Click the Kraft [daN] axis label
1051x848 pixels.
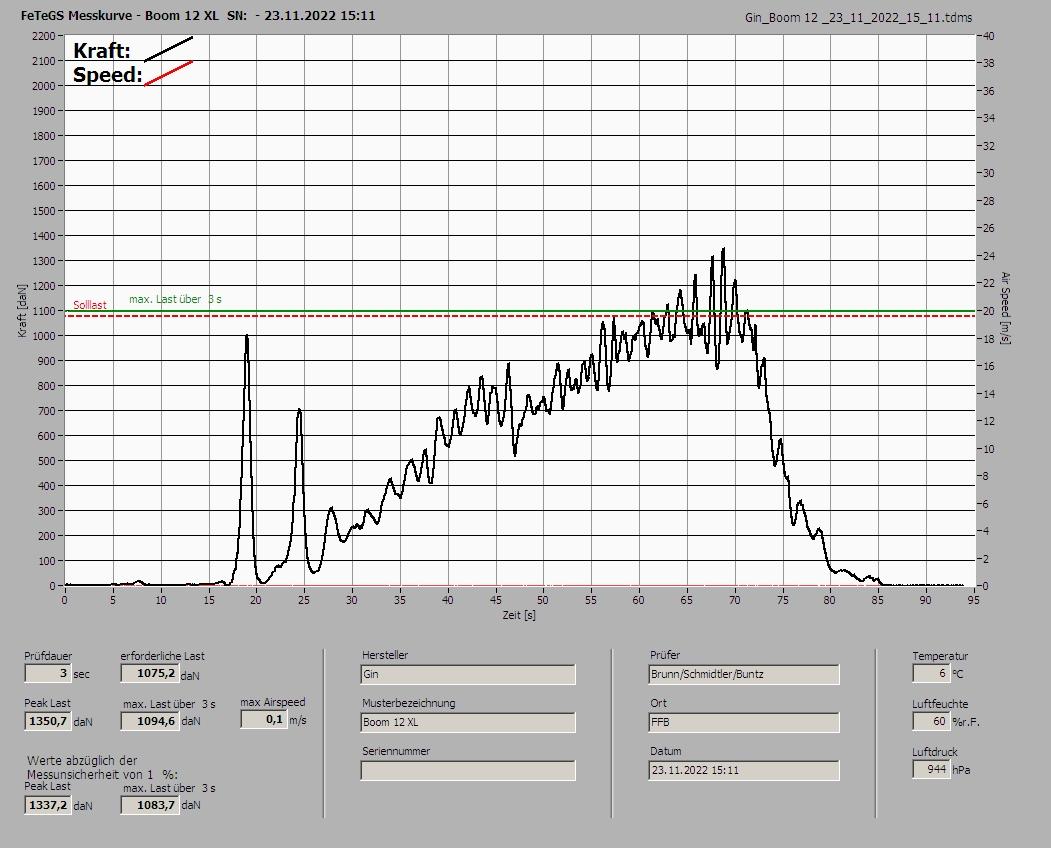tap(22, 310)
